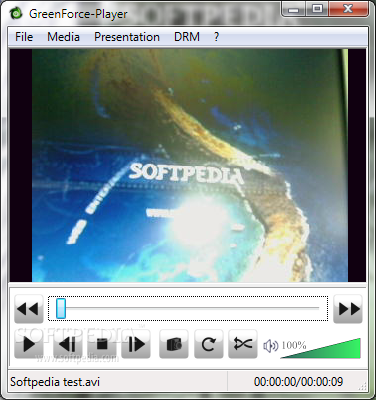Maximize the GreenForce-Player window

tap(317, 9)
